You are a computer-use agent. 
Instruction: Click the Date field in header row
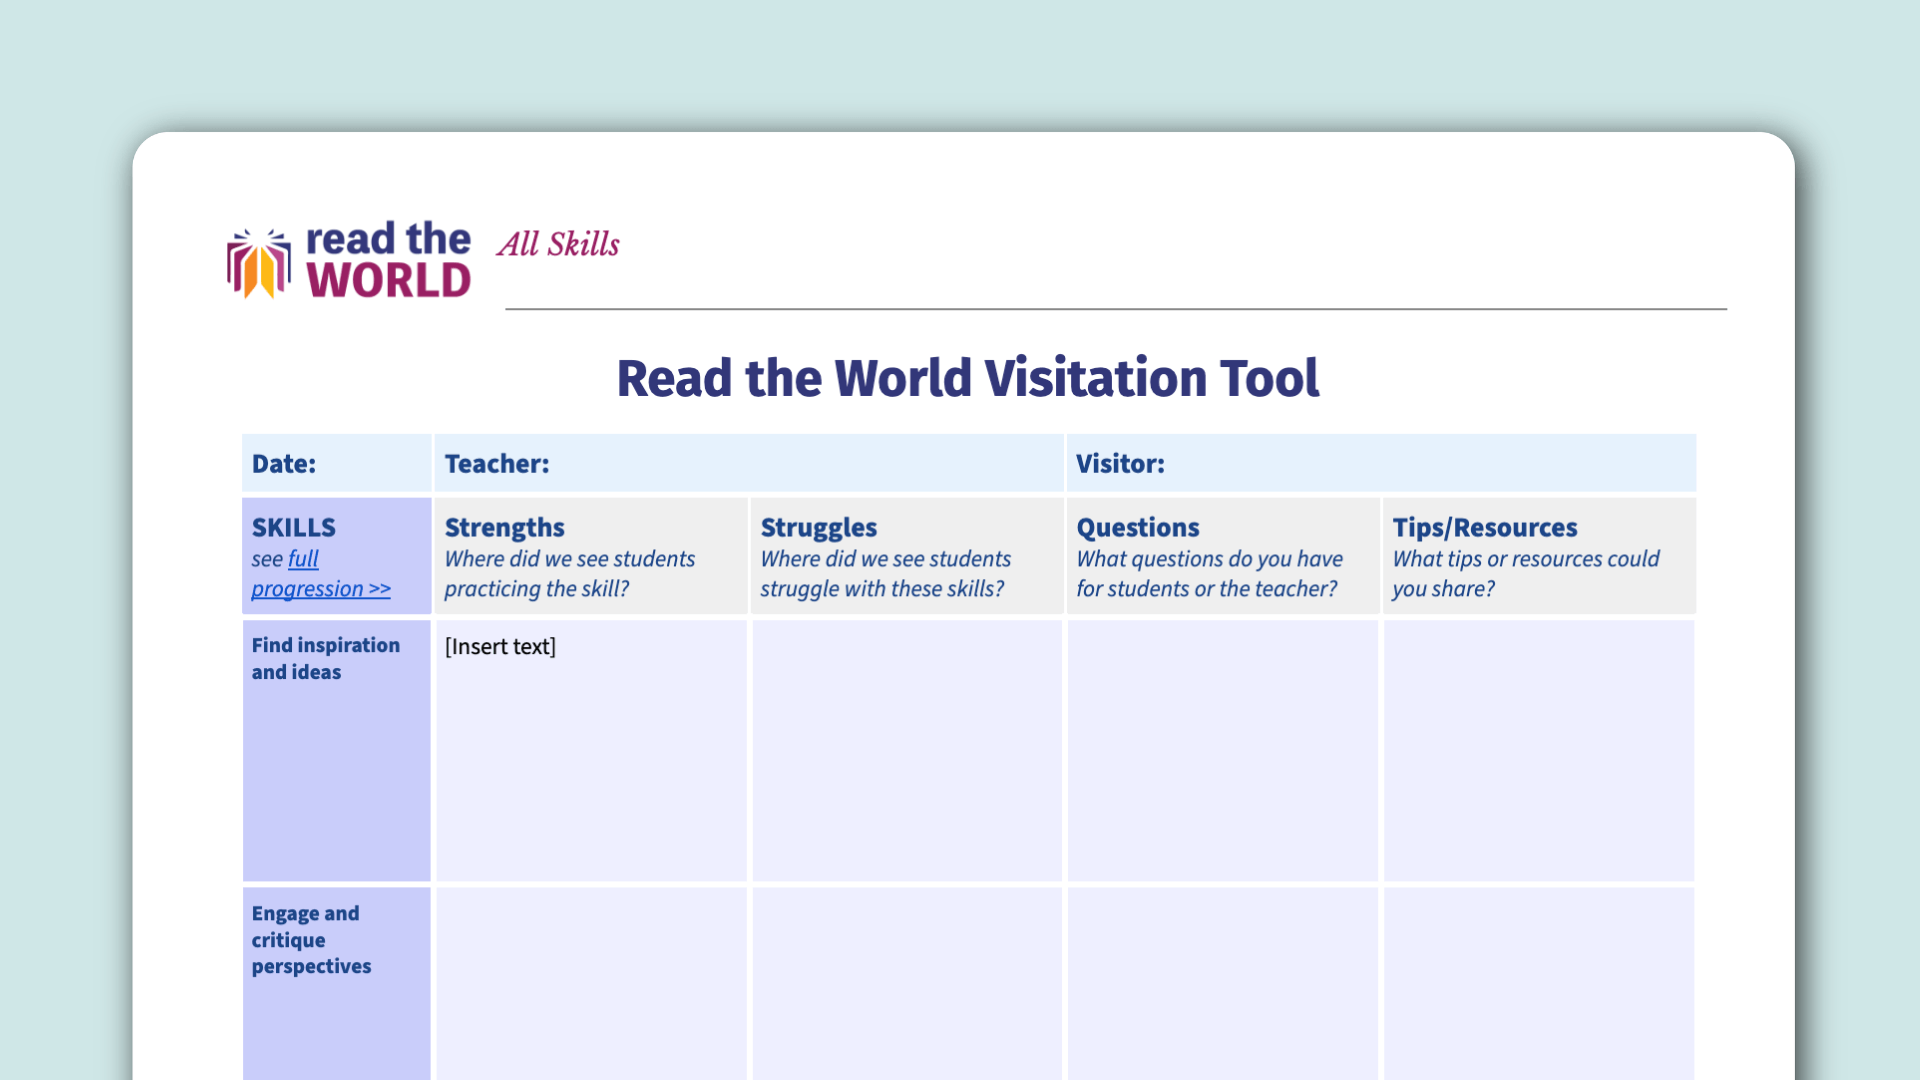[336, 464]
